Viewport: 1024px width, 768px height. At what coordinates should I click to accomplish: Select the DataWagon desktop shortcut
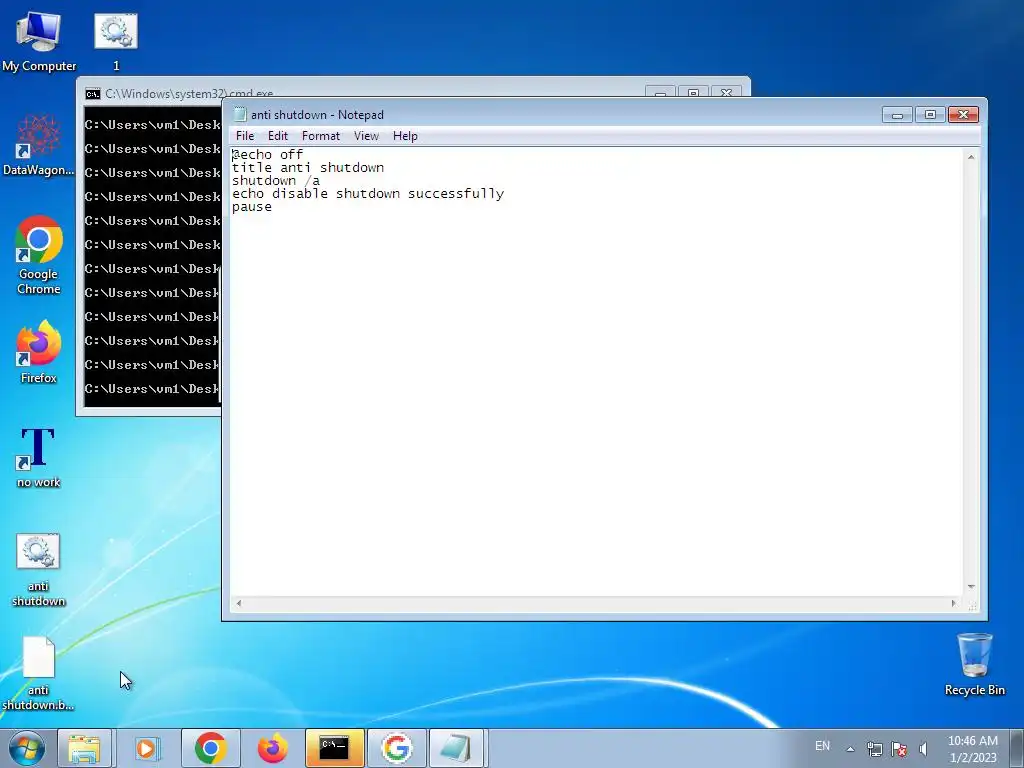(x=39, y=146)
